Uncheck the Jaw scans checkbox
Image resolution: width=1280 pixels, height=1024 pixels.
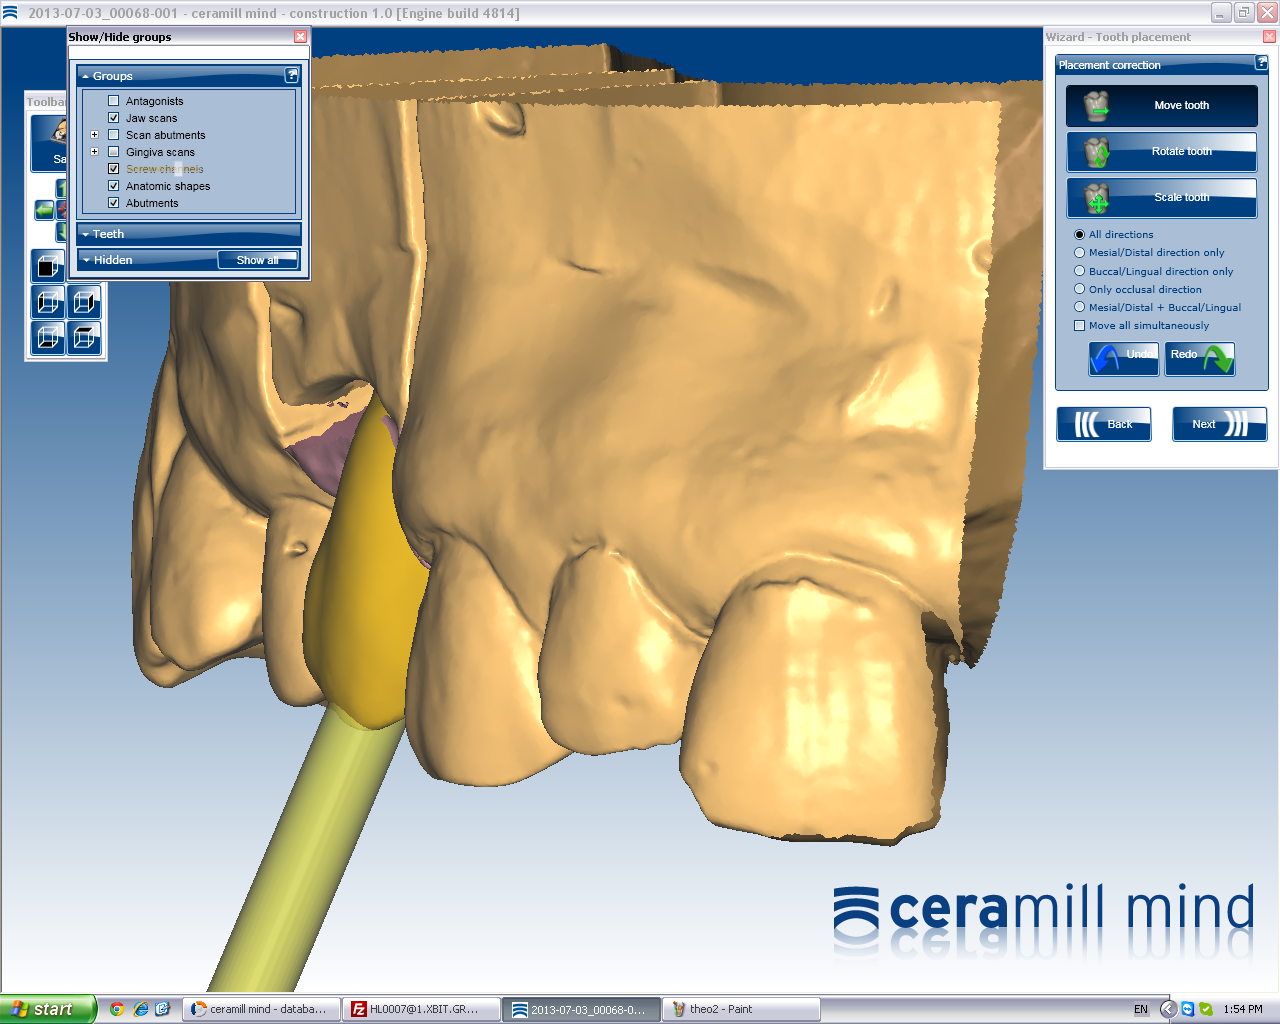tap(114, 118)
